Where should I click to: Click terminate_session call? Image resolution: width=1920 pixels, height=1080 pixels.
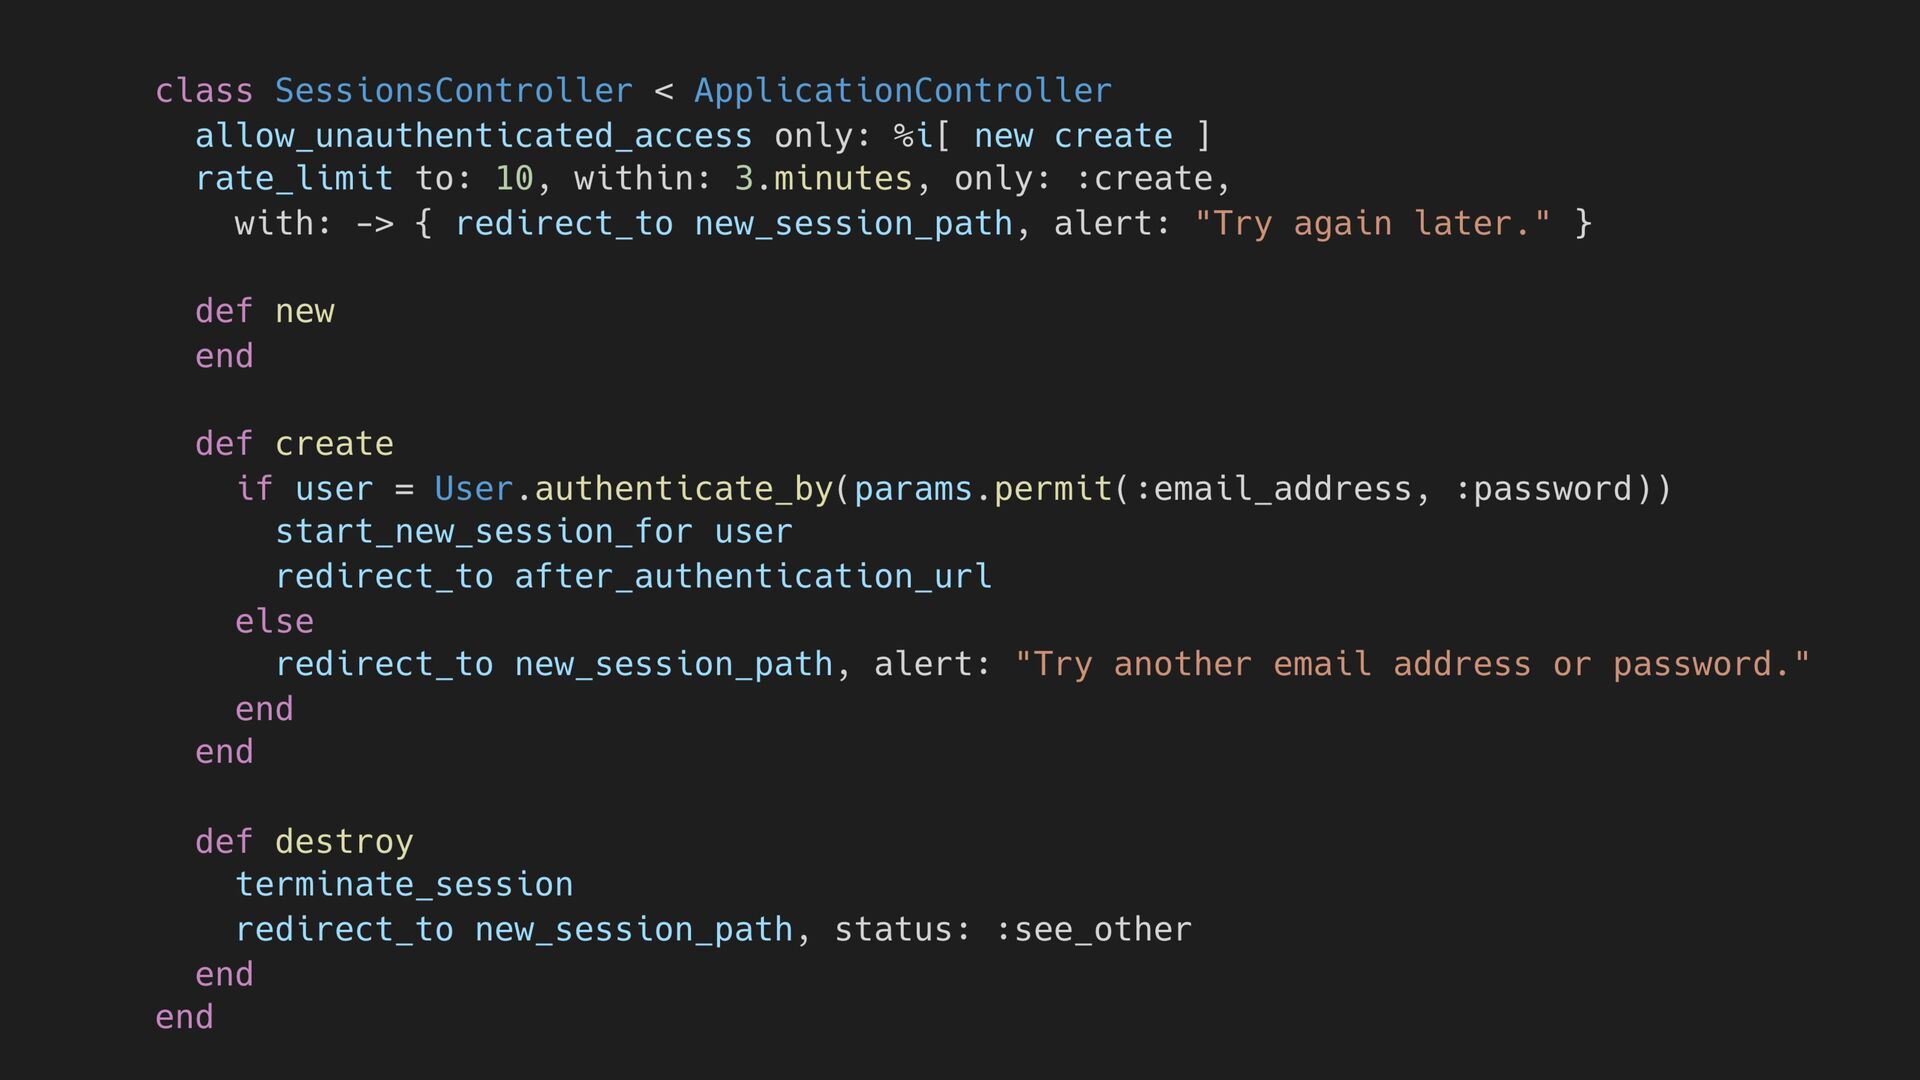pos(404,885)
